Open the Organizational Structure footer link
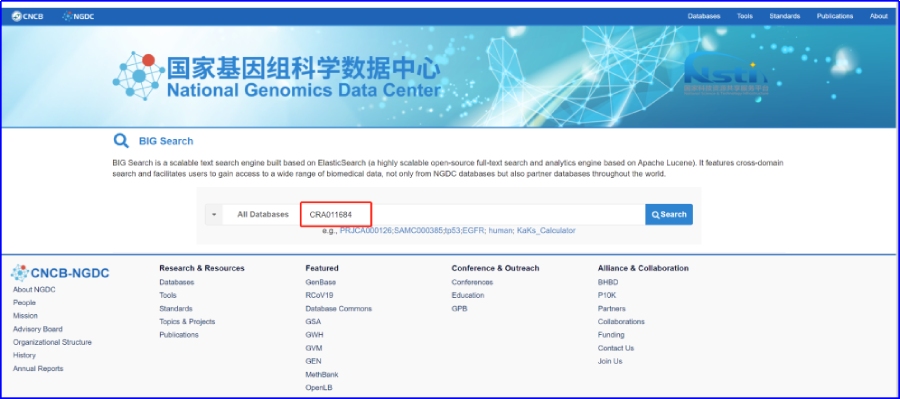The width and height of the screenshot is (900, 399). coord(52,342)
